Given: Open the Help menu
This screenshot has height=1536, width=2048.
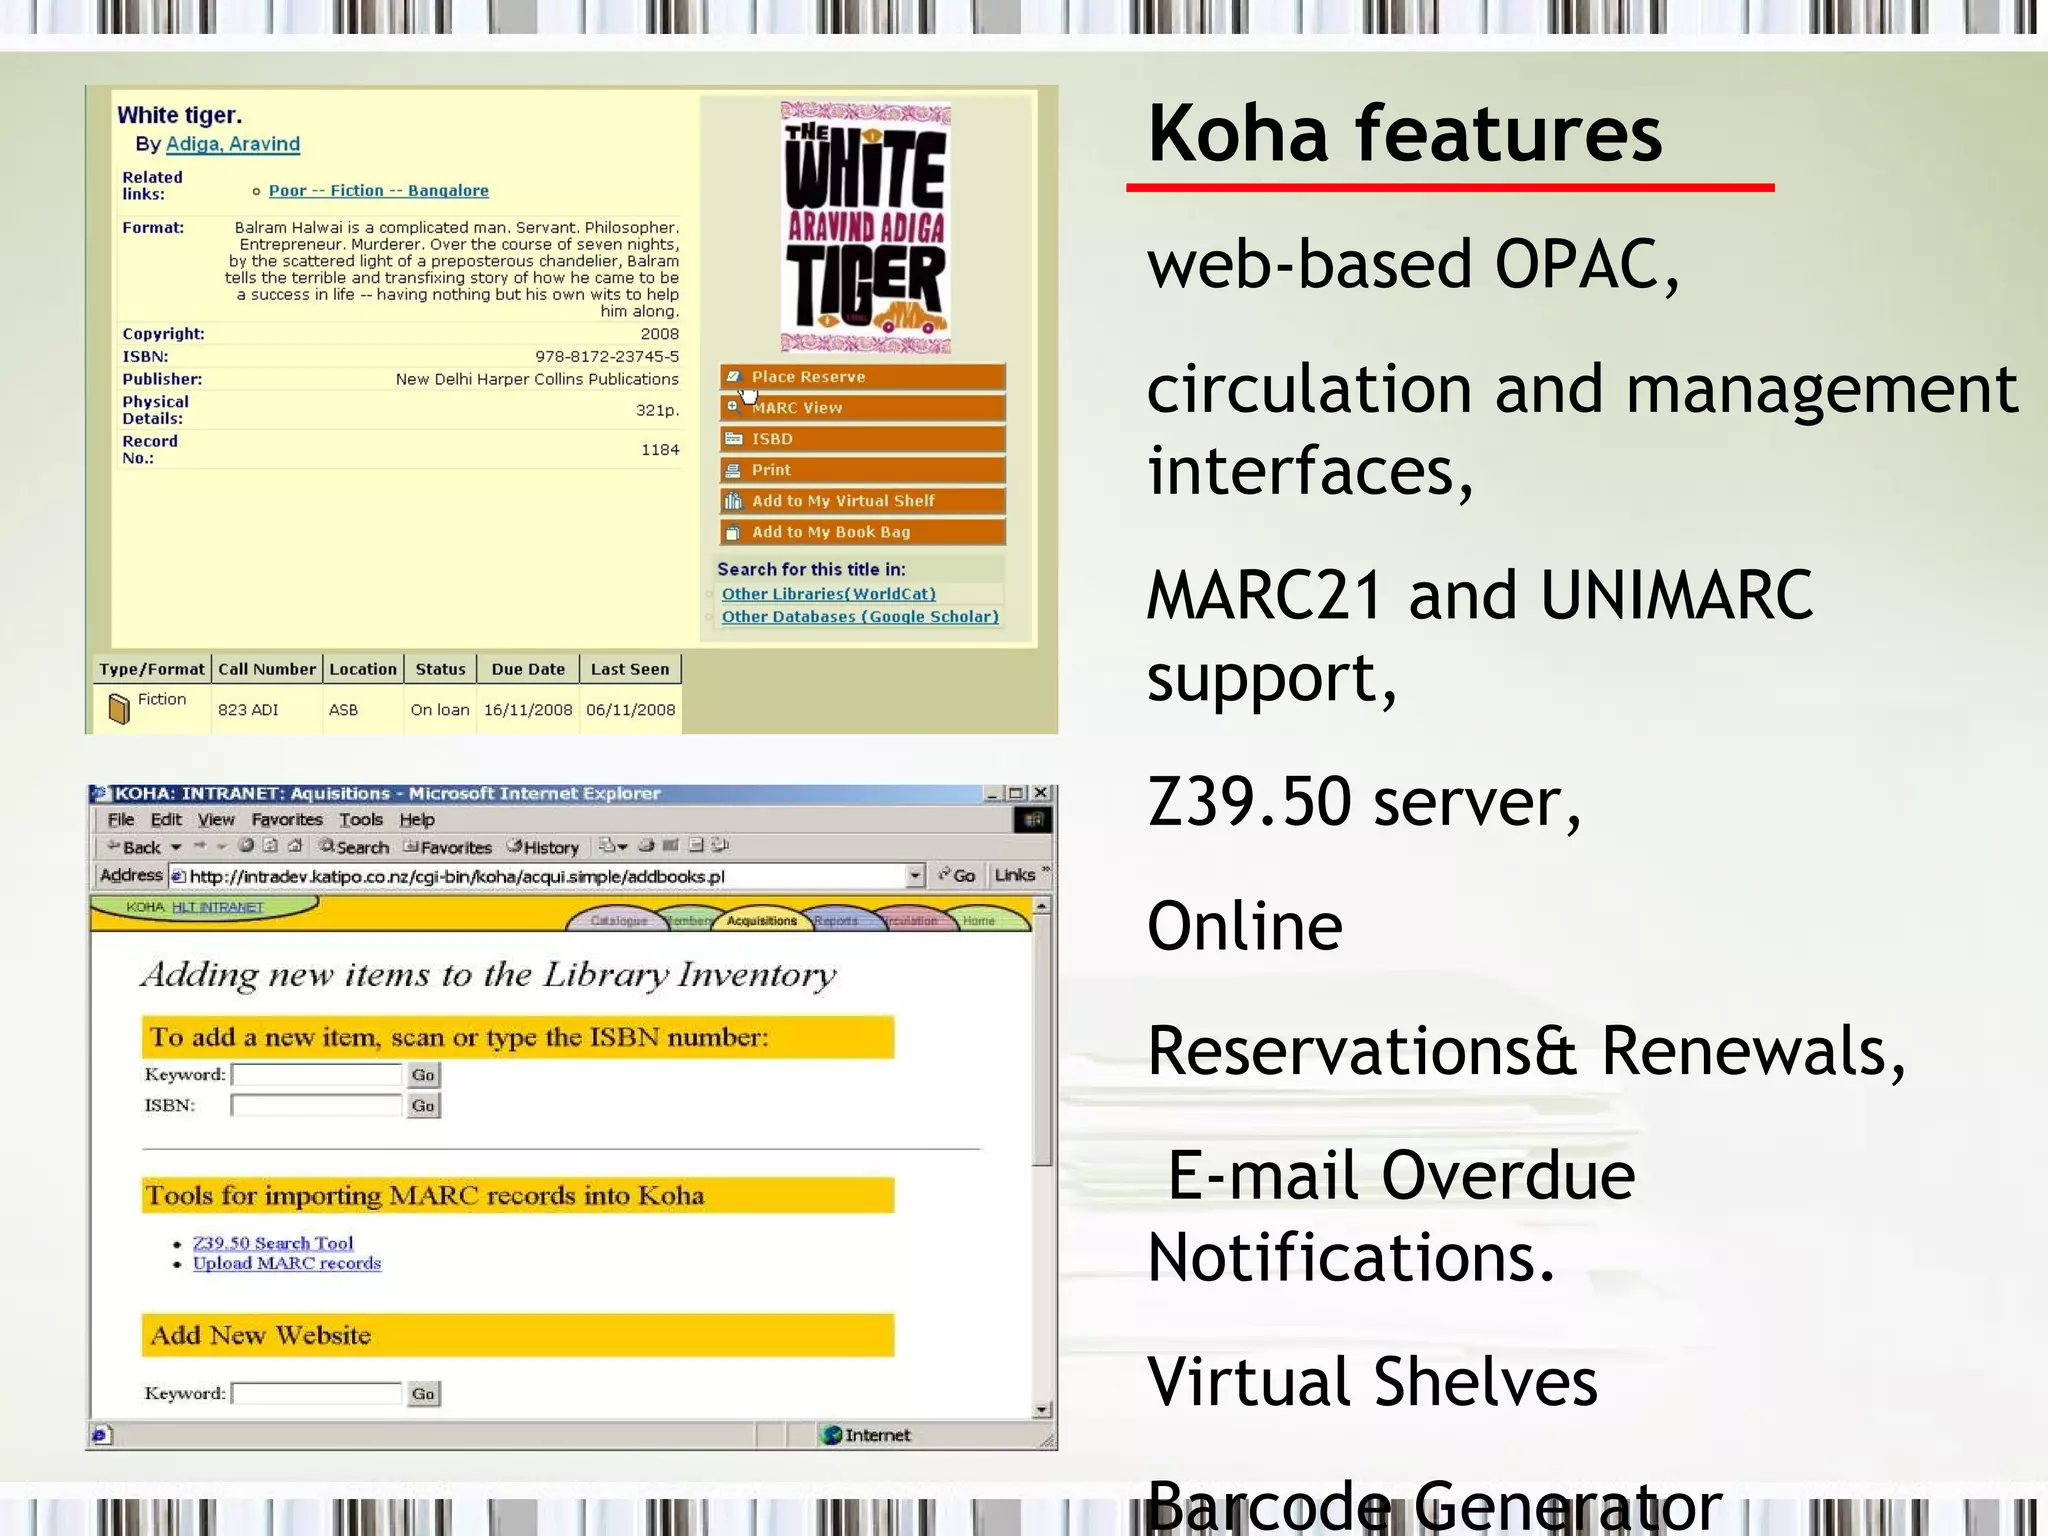Looking at the screenshot, I should coord(417,820).
